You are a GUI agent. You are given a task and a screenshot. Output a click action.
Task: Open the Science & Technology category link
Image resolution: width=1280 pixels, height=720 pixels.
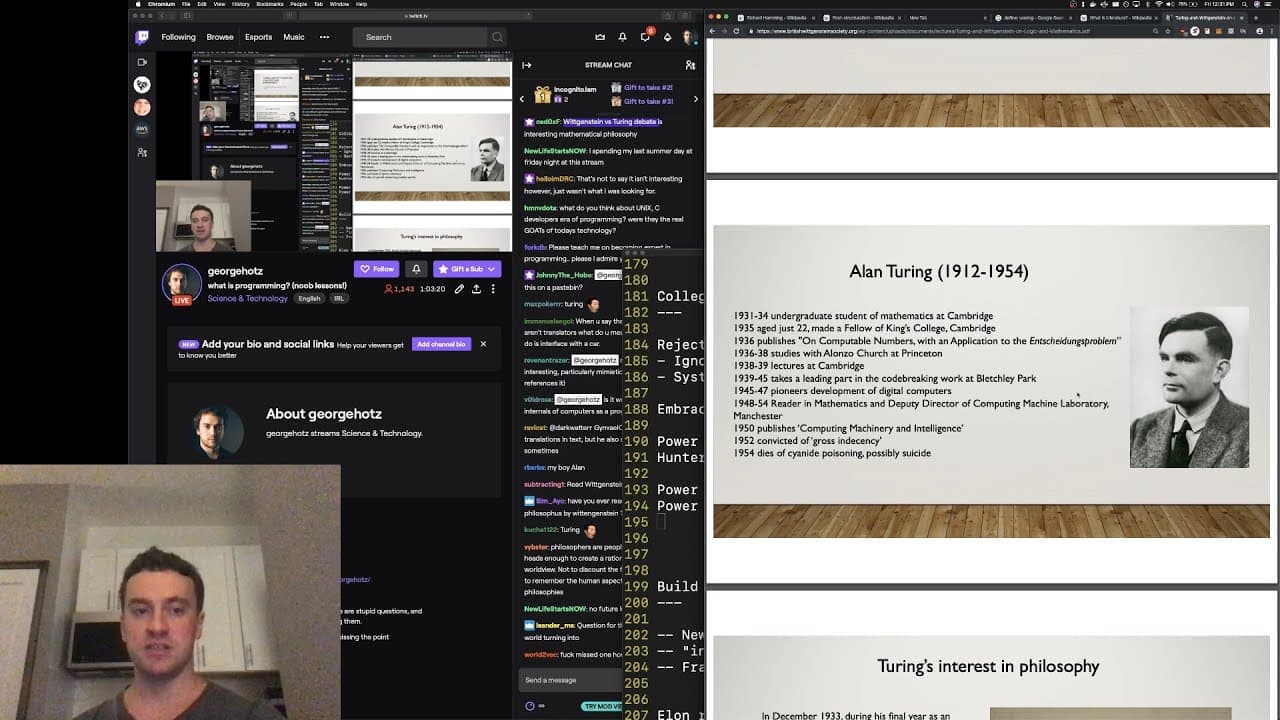click(x=247, y=298)
